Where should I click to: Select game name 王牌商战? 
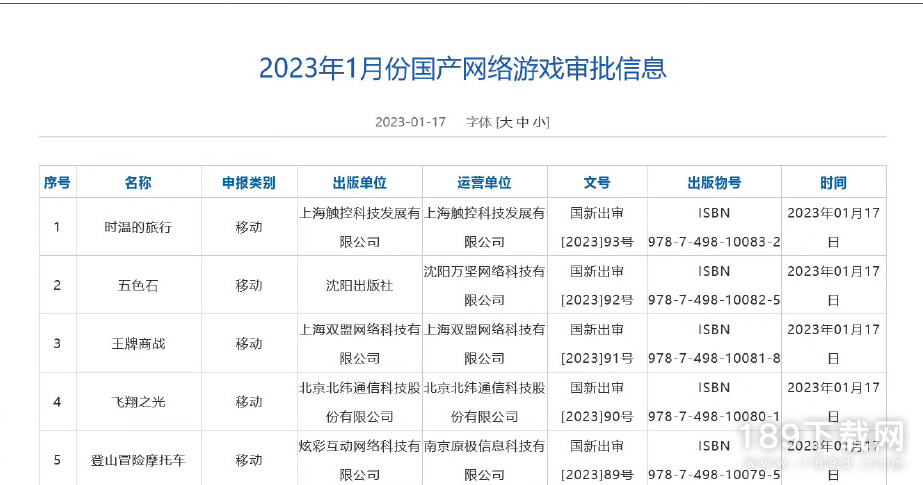coord(138,344)
